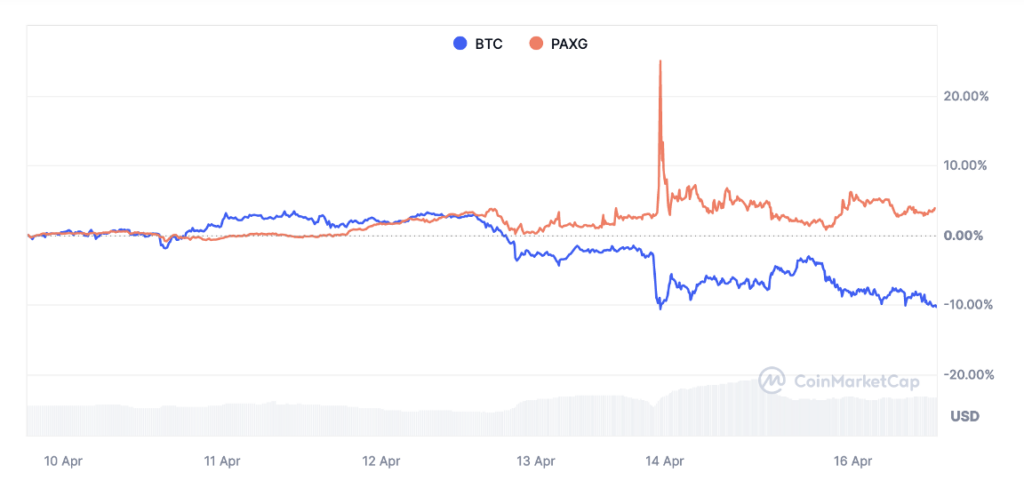Click the 10 Apr date label
The height and width of the screenshot is (489, 1024).
point(63,461)
